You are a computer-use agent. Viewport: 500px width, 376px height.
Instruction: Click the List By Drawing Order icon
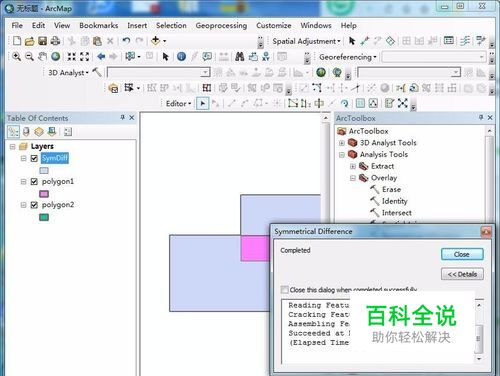click(13, 132)
